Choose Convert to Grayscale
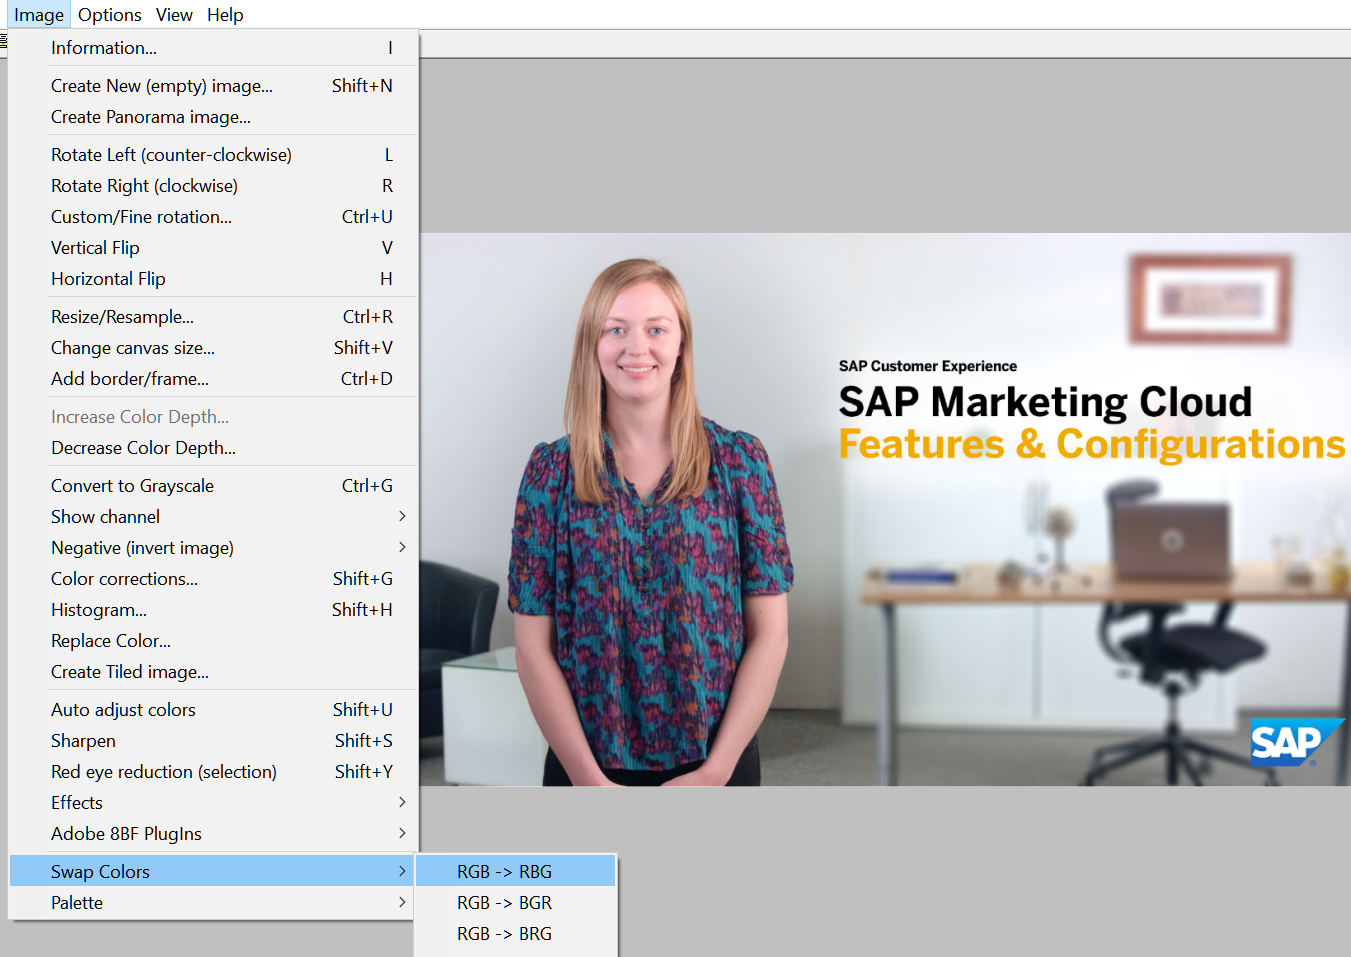1351x957 pixels. click(212, 486)
